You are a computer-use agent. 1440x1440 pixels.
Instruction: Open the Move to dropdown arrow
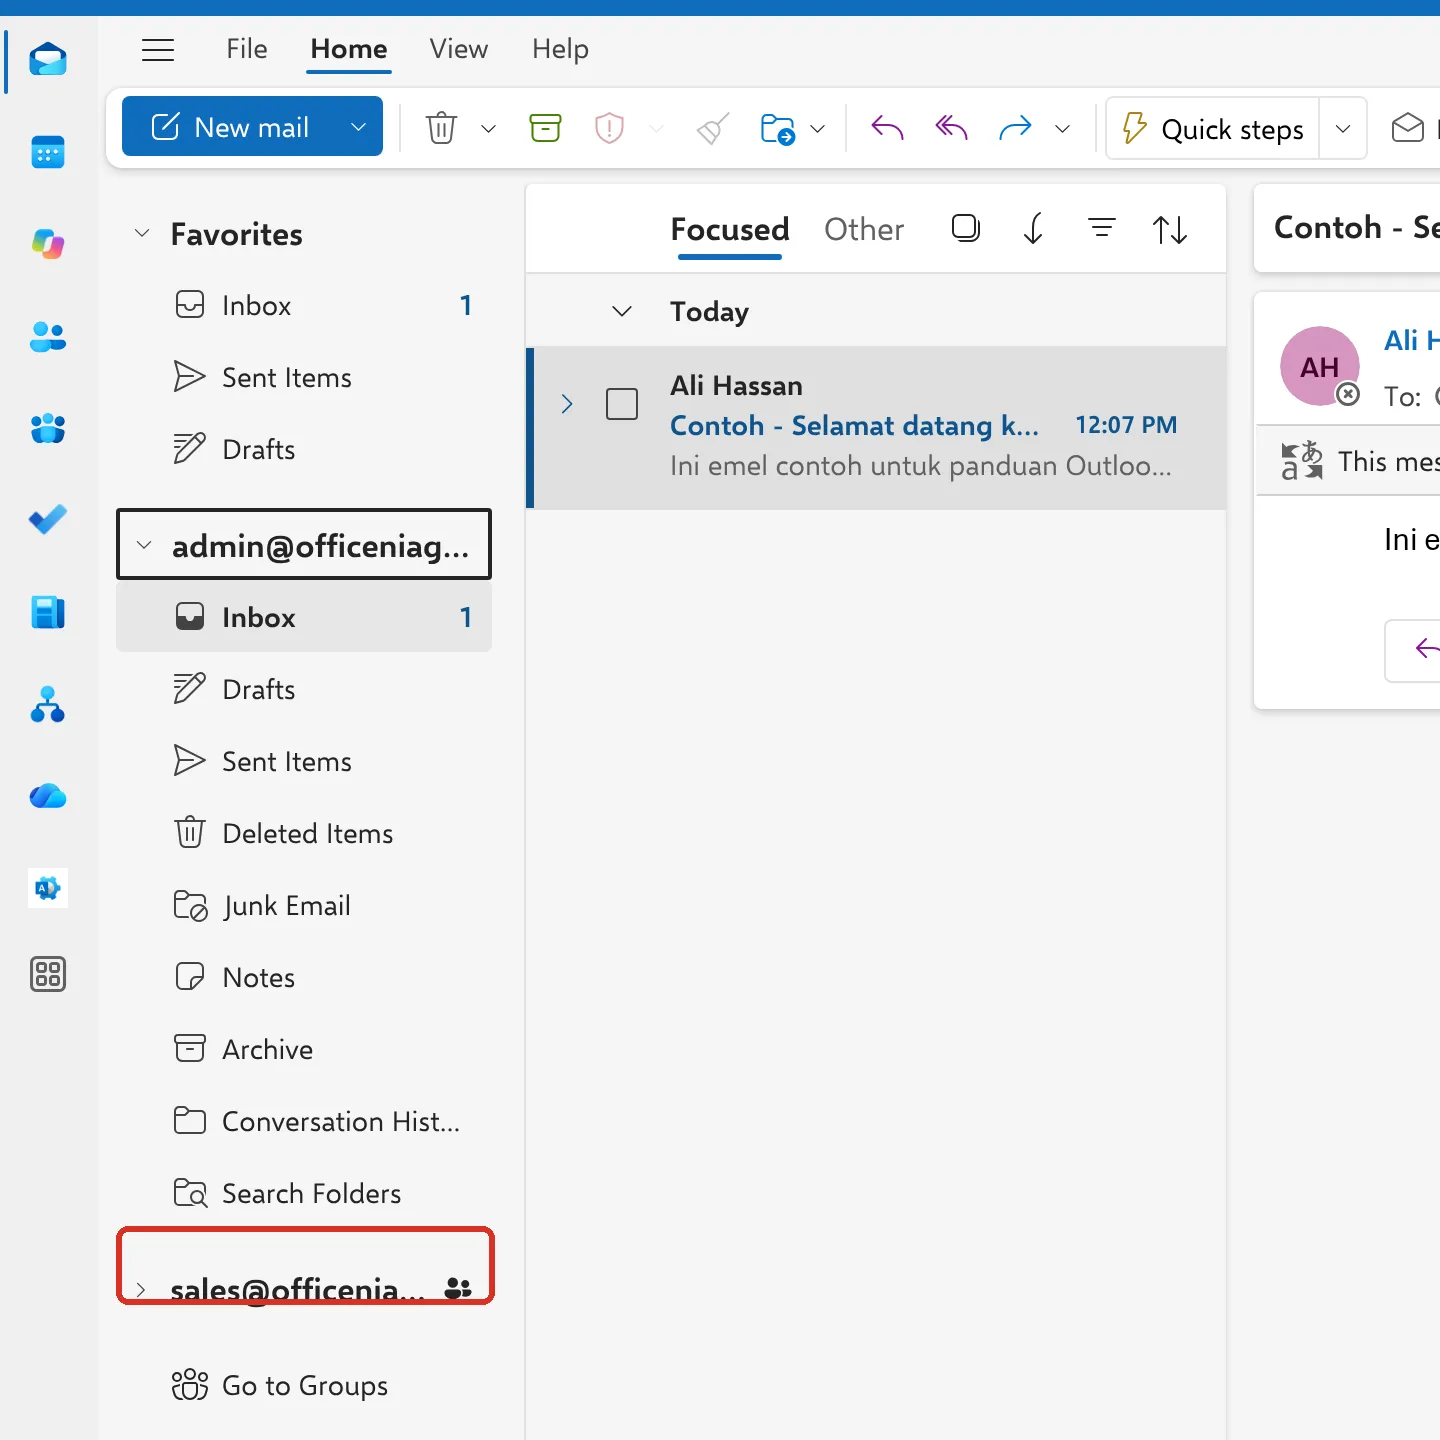817,128
